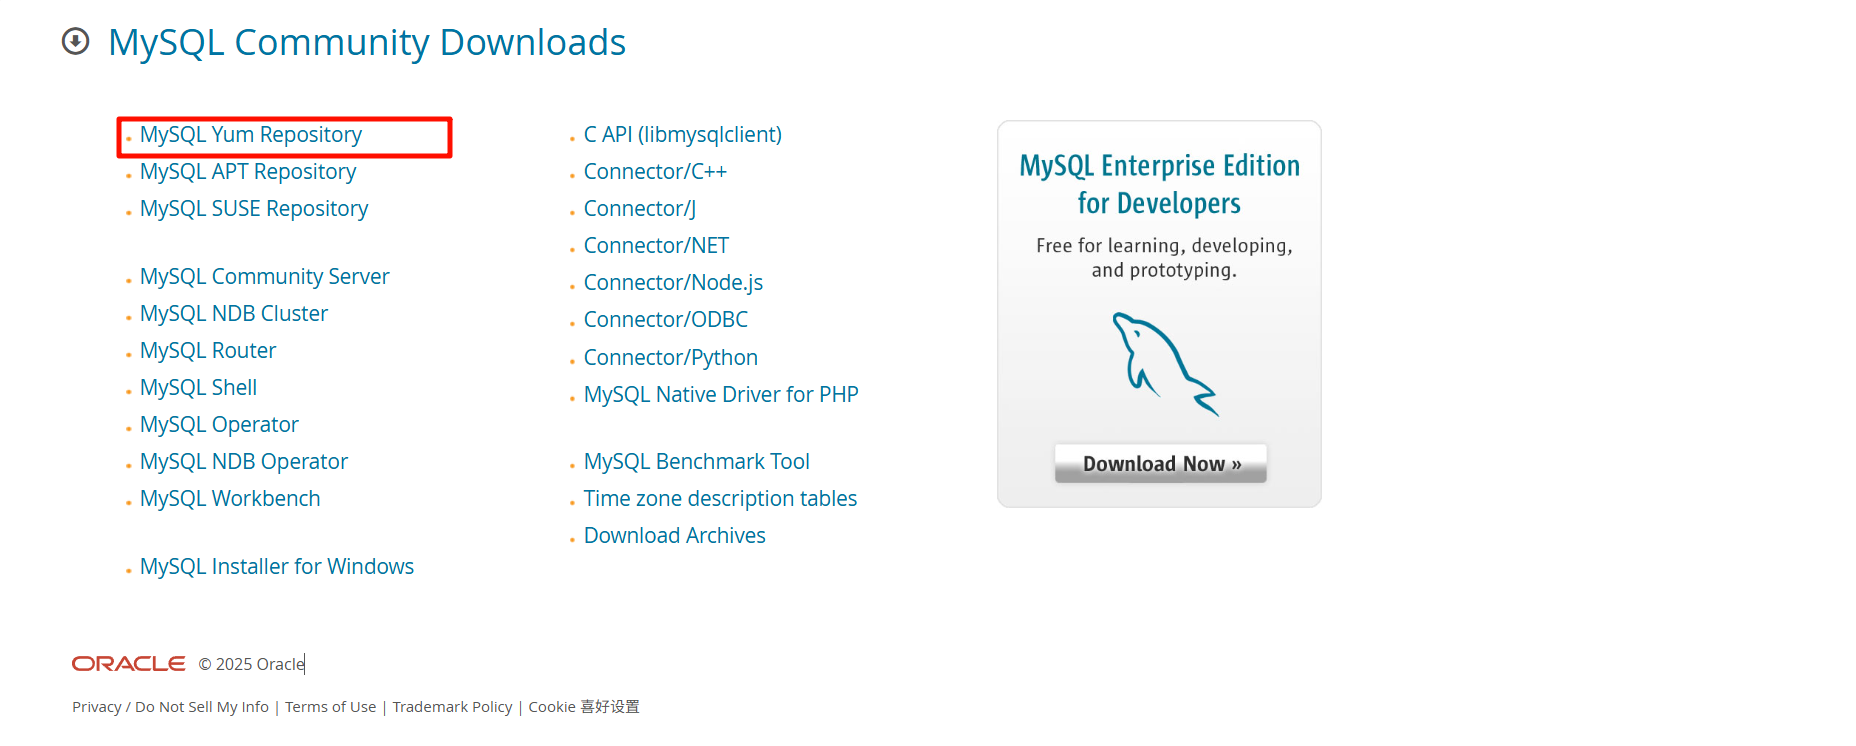Click the Oracle logo in footer
The image size is (1856, 746).
pos(128,664)
